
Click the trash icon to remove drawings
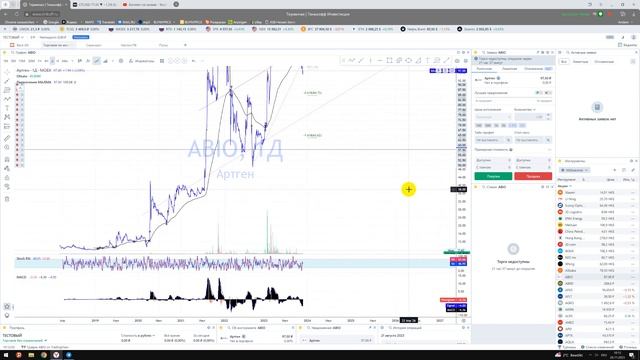click(7, 199)
